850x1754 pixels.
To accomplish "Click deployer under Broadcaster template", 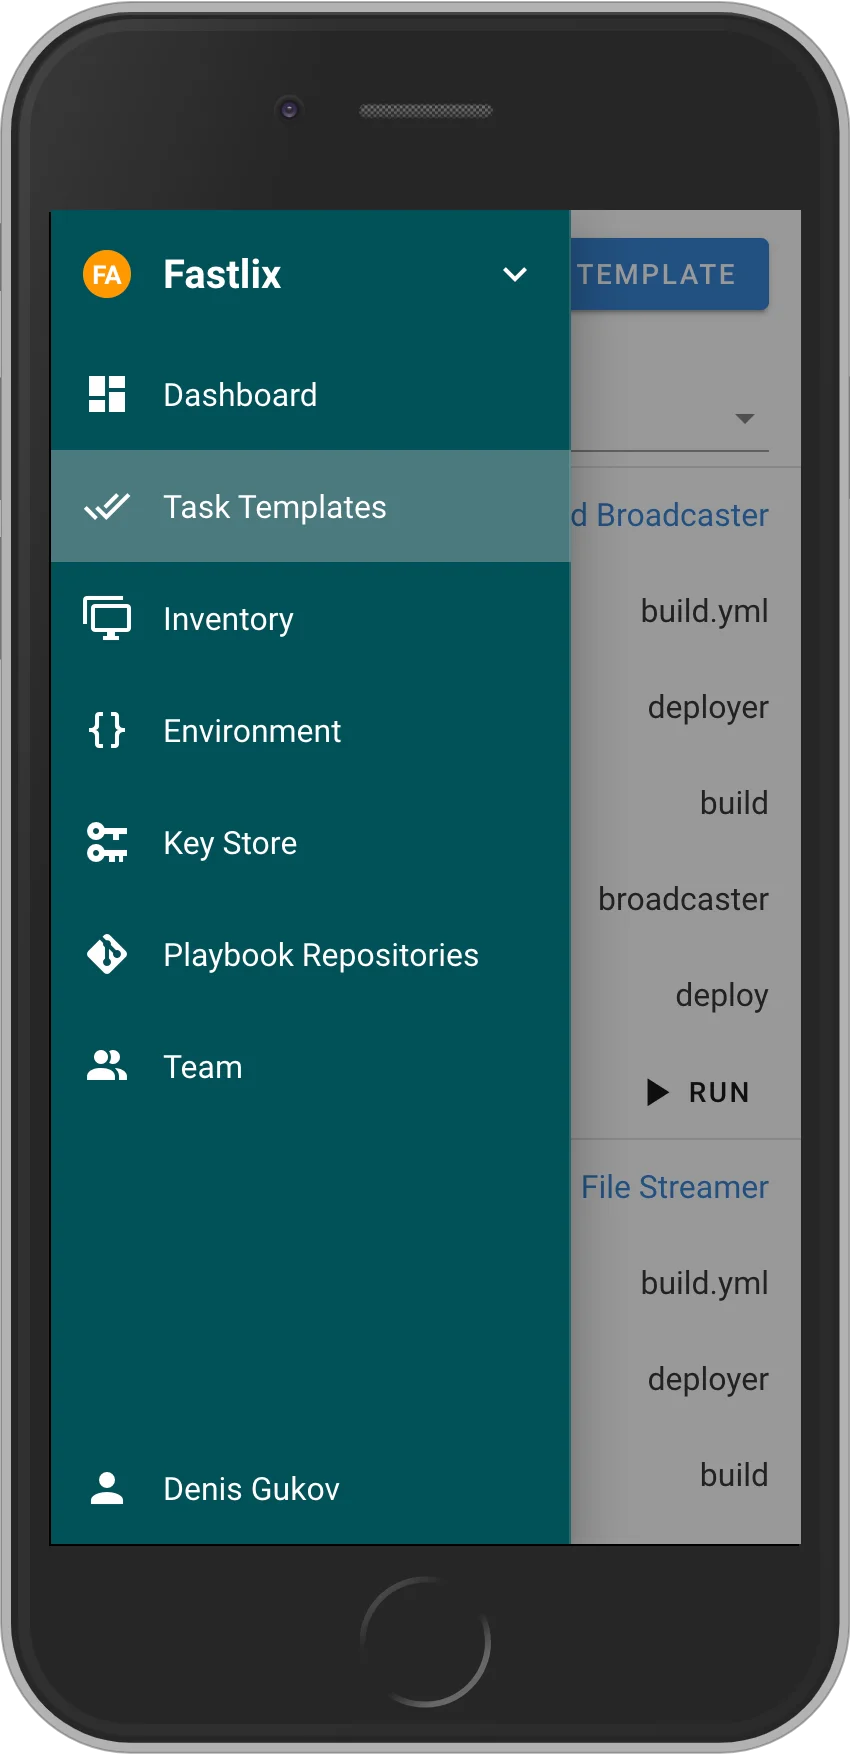I will tap(709, 708).
